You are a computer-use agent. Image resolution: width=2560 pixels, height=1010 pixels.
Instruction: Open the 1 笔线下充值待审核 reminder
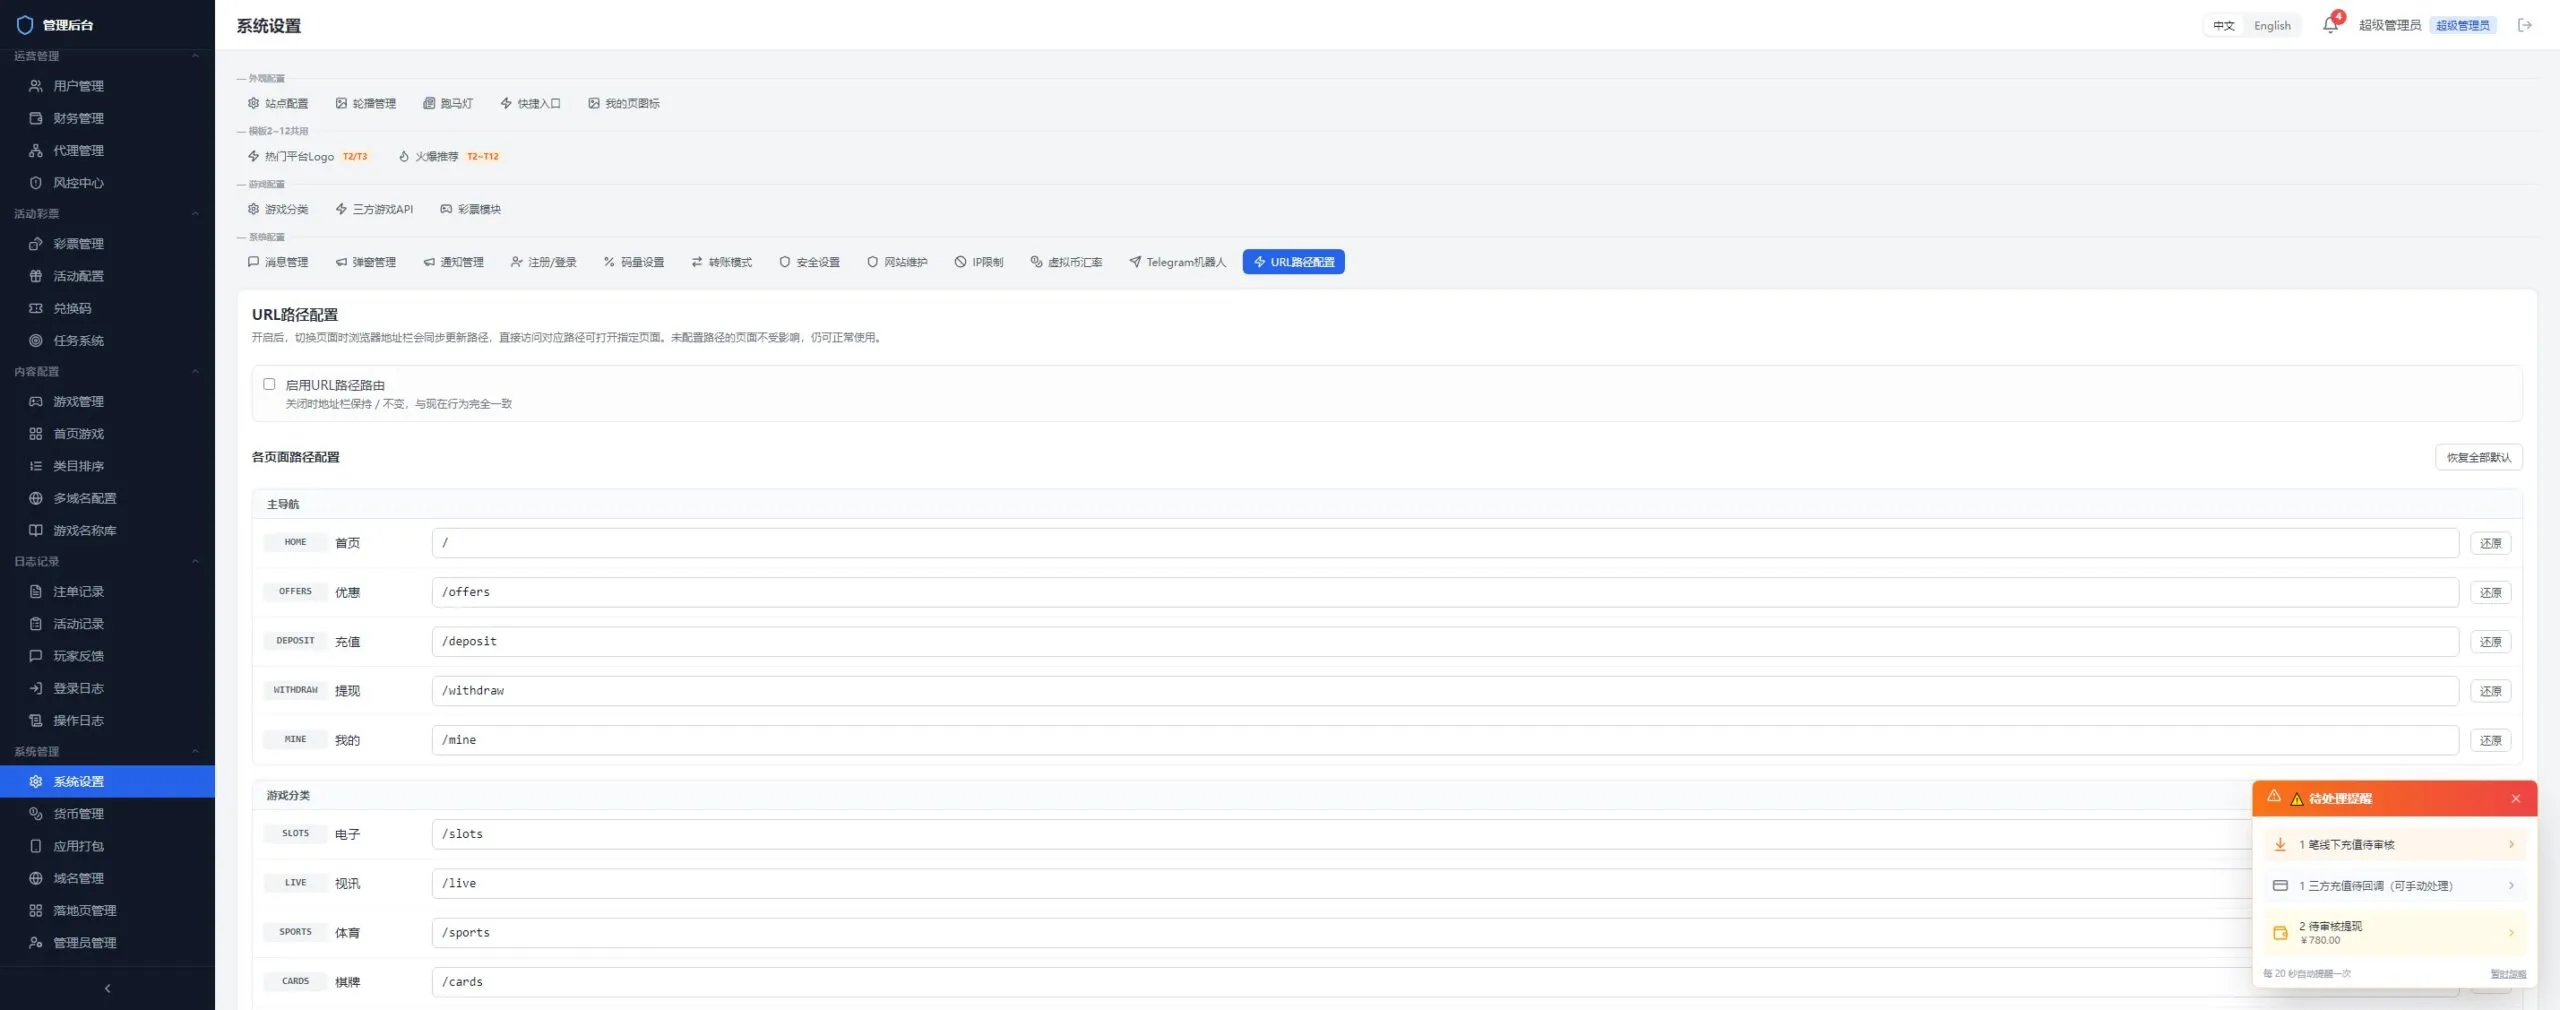(x=2394, y=845)
